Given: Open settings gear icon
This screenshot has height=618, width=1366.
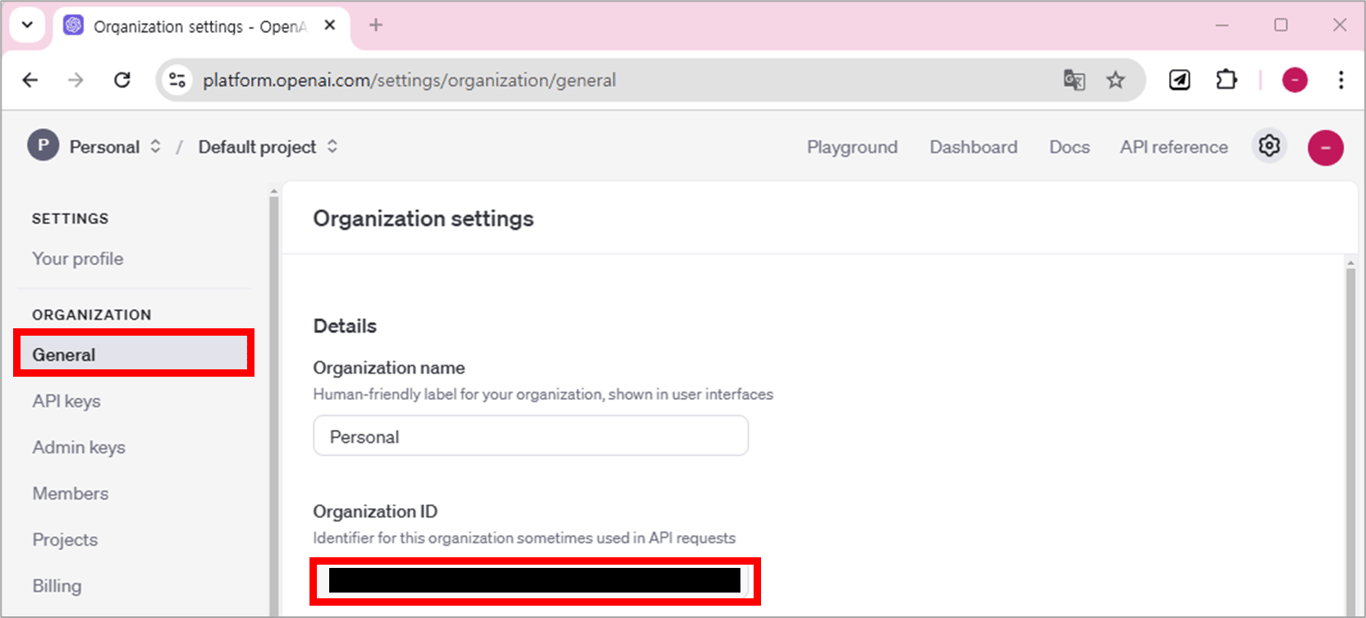Looking at the screenshot, I should click(1269, 146).
